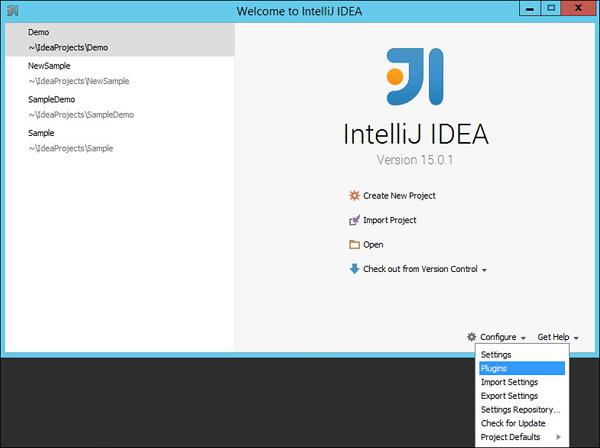Expand the Project Defaults submenu arrow
This screenshot has width=600, height=448.
point(559,437)
